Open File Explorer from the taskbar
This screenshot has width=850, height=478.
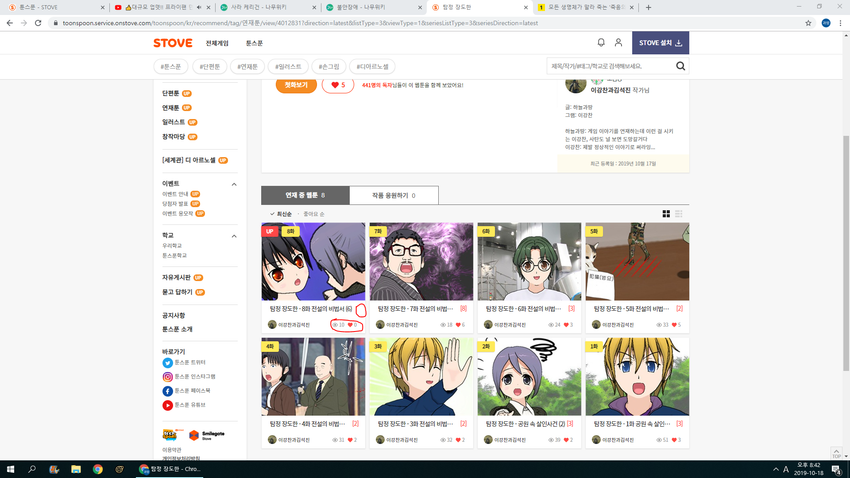[x=76, y=469]
